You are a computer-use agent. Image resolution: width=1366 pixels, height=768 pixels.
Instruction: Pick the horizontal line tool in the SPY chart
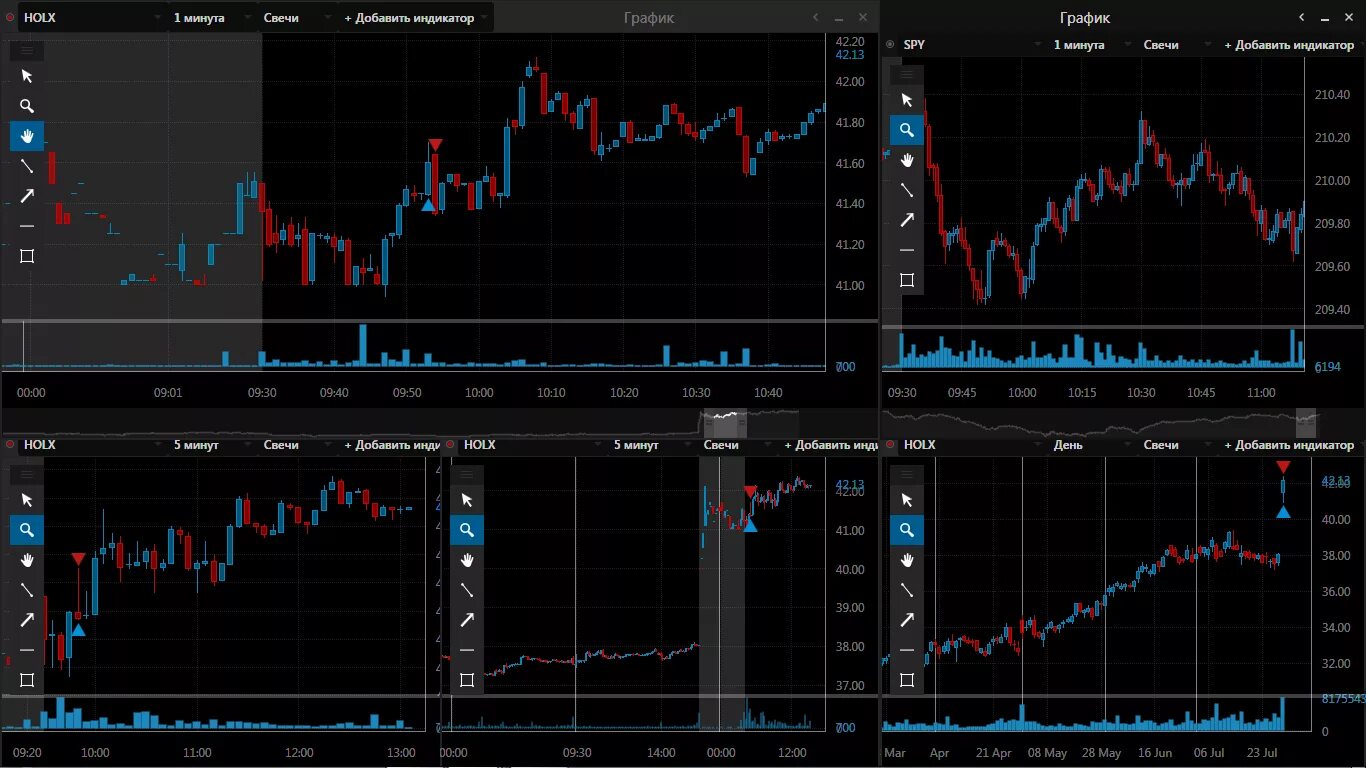(907, 250)
